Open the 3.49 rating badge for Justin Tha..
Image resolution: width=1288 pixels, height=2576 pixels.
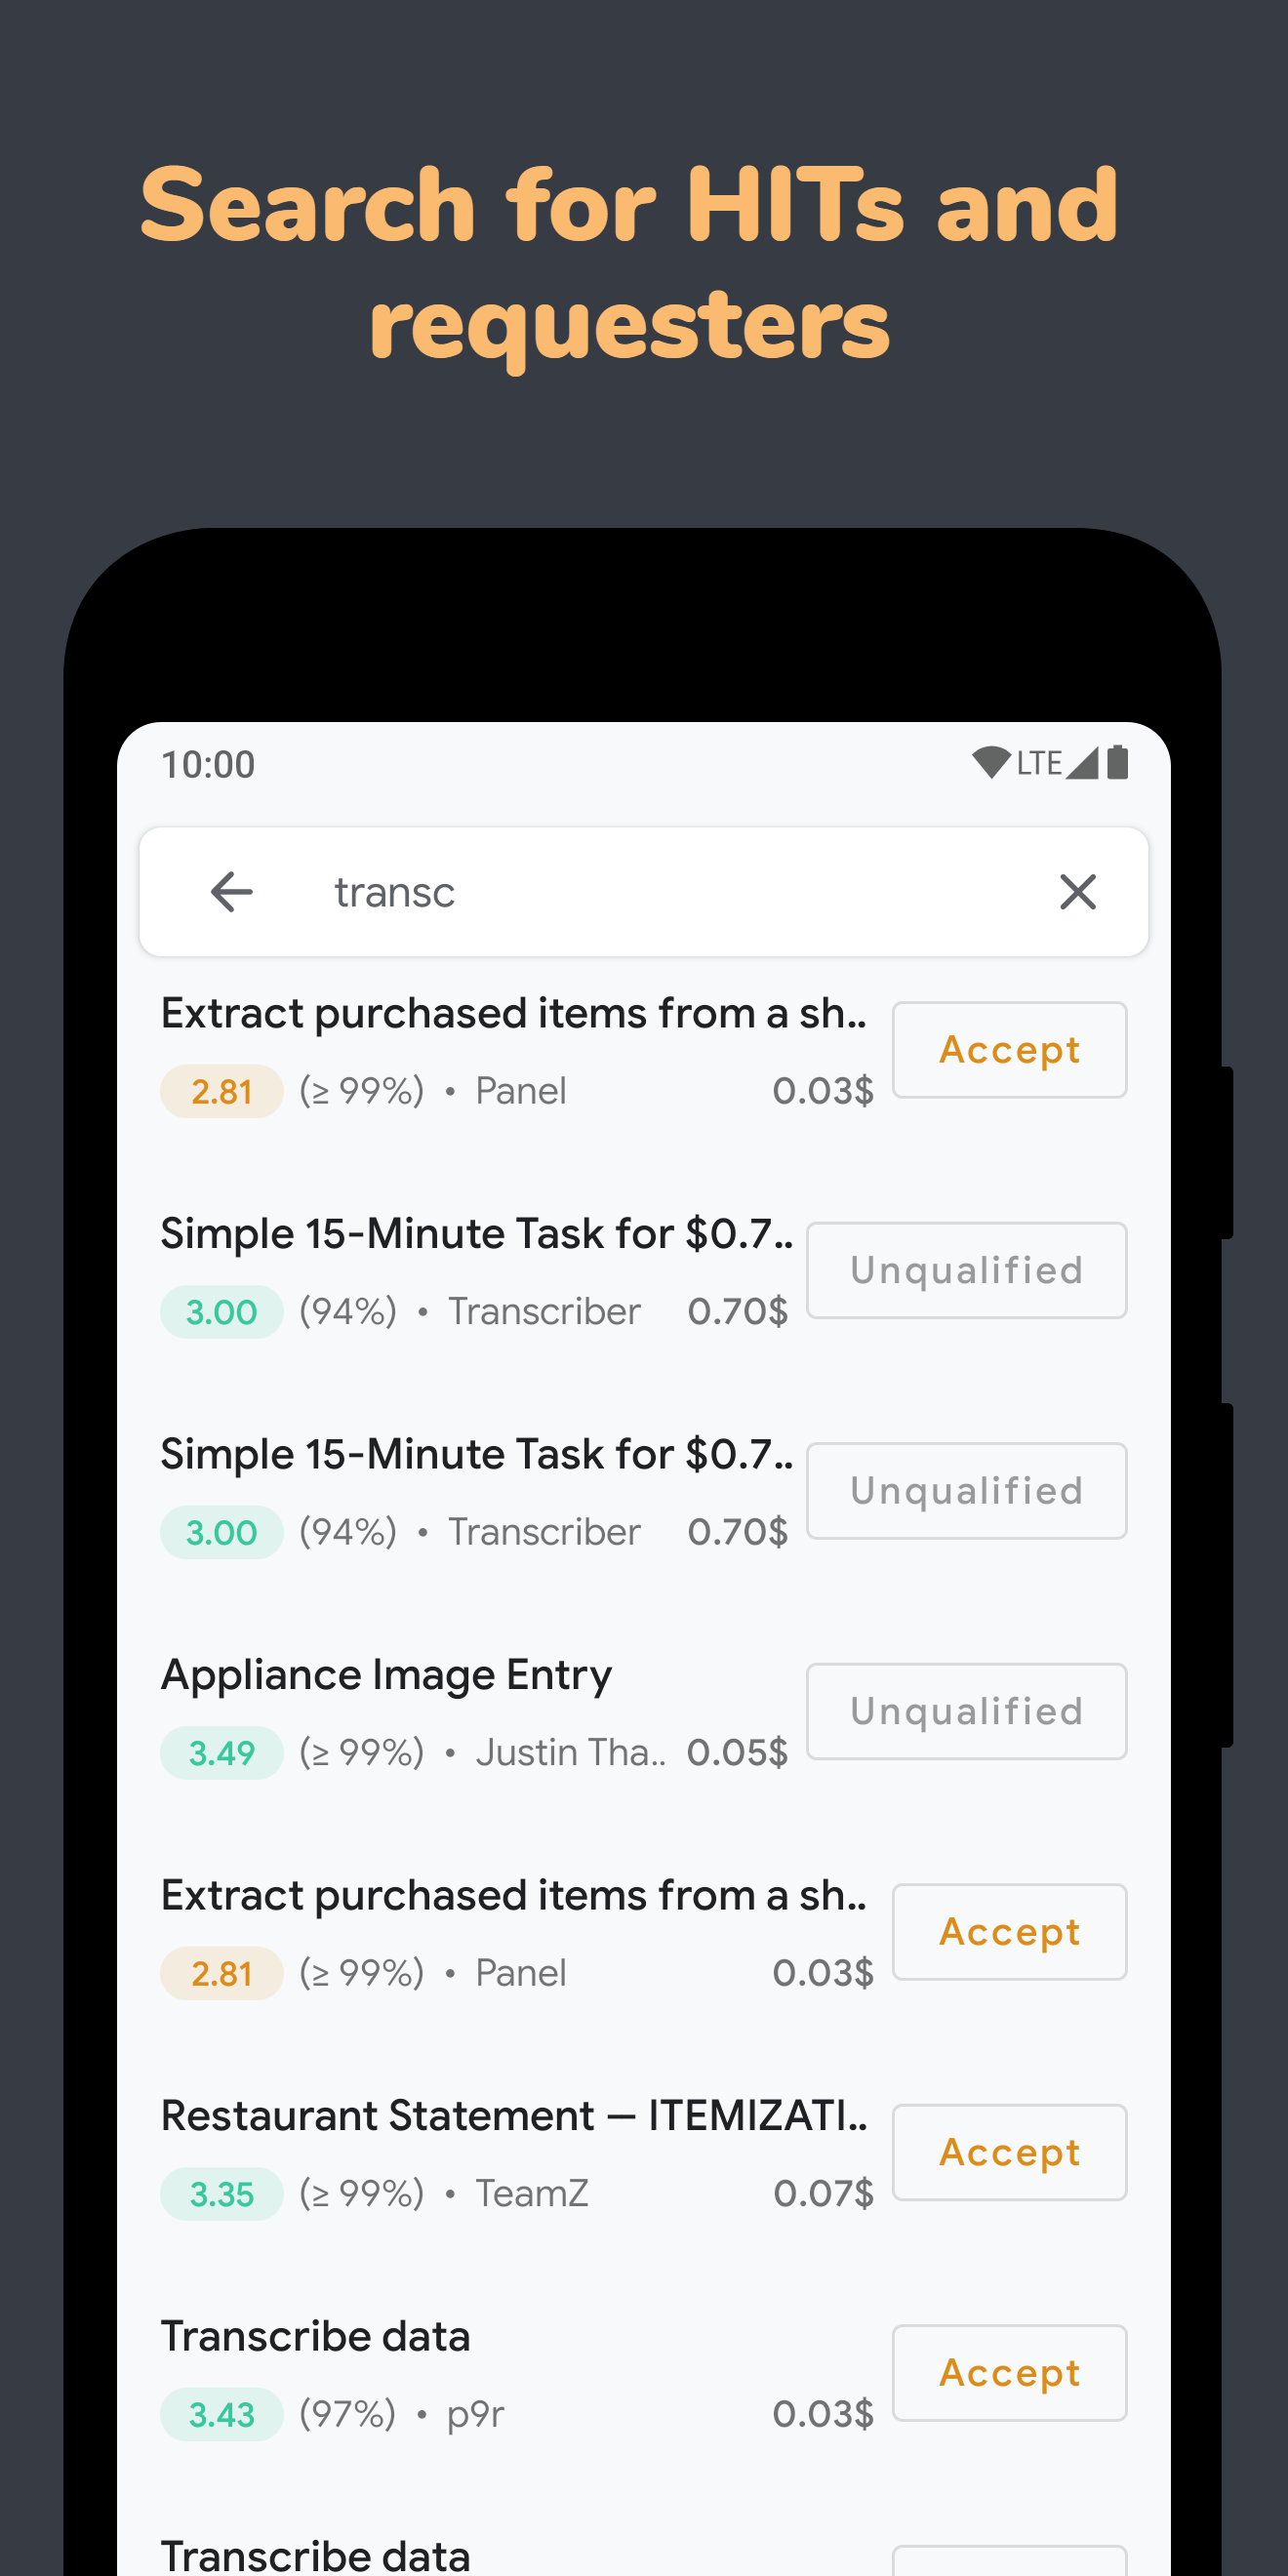point(221,1753)
